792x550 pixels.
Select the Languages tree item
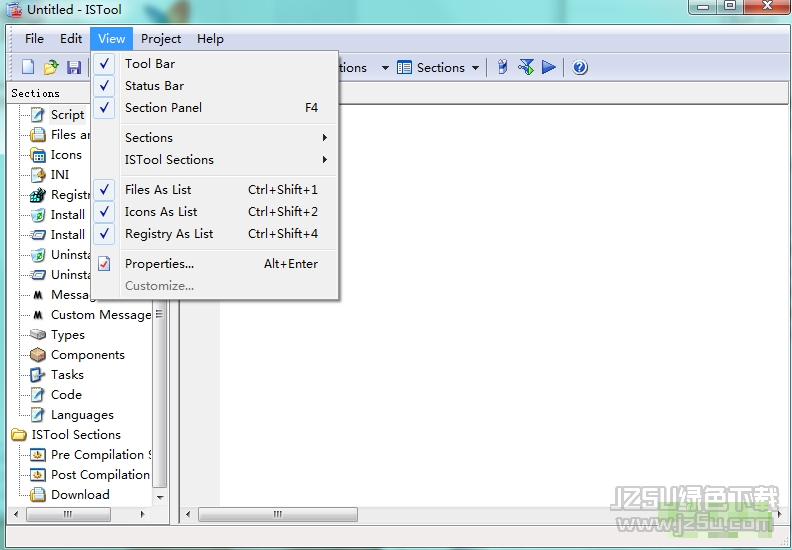(82, 415)
